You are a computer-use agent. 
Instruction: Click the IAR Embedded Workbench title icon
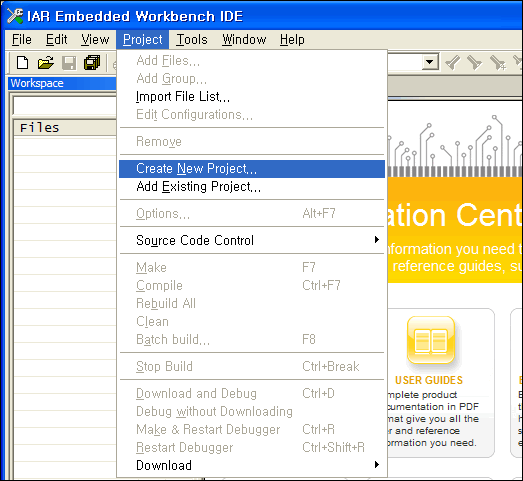tap(15, 16)
